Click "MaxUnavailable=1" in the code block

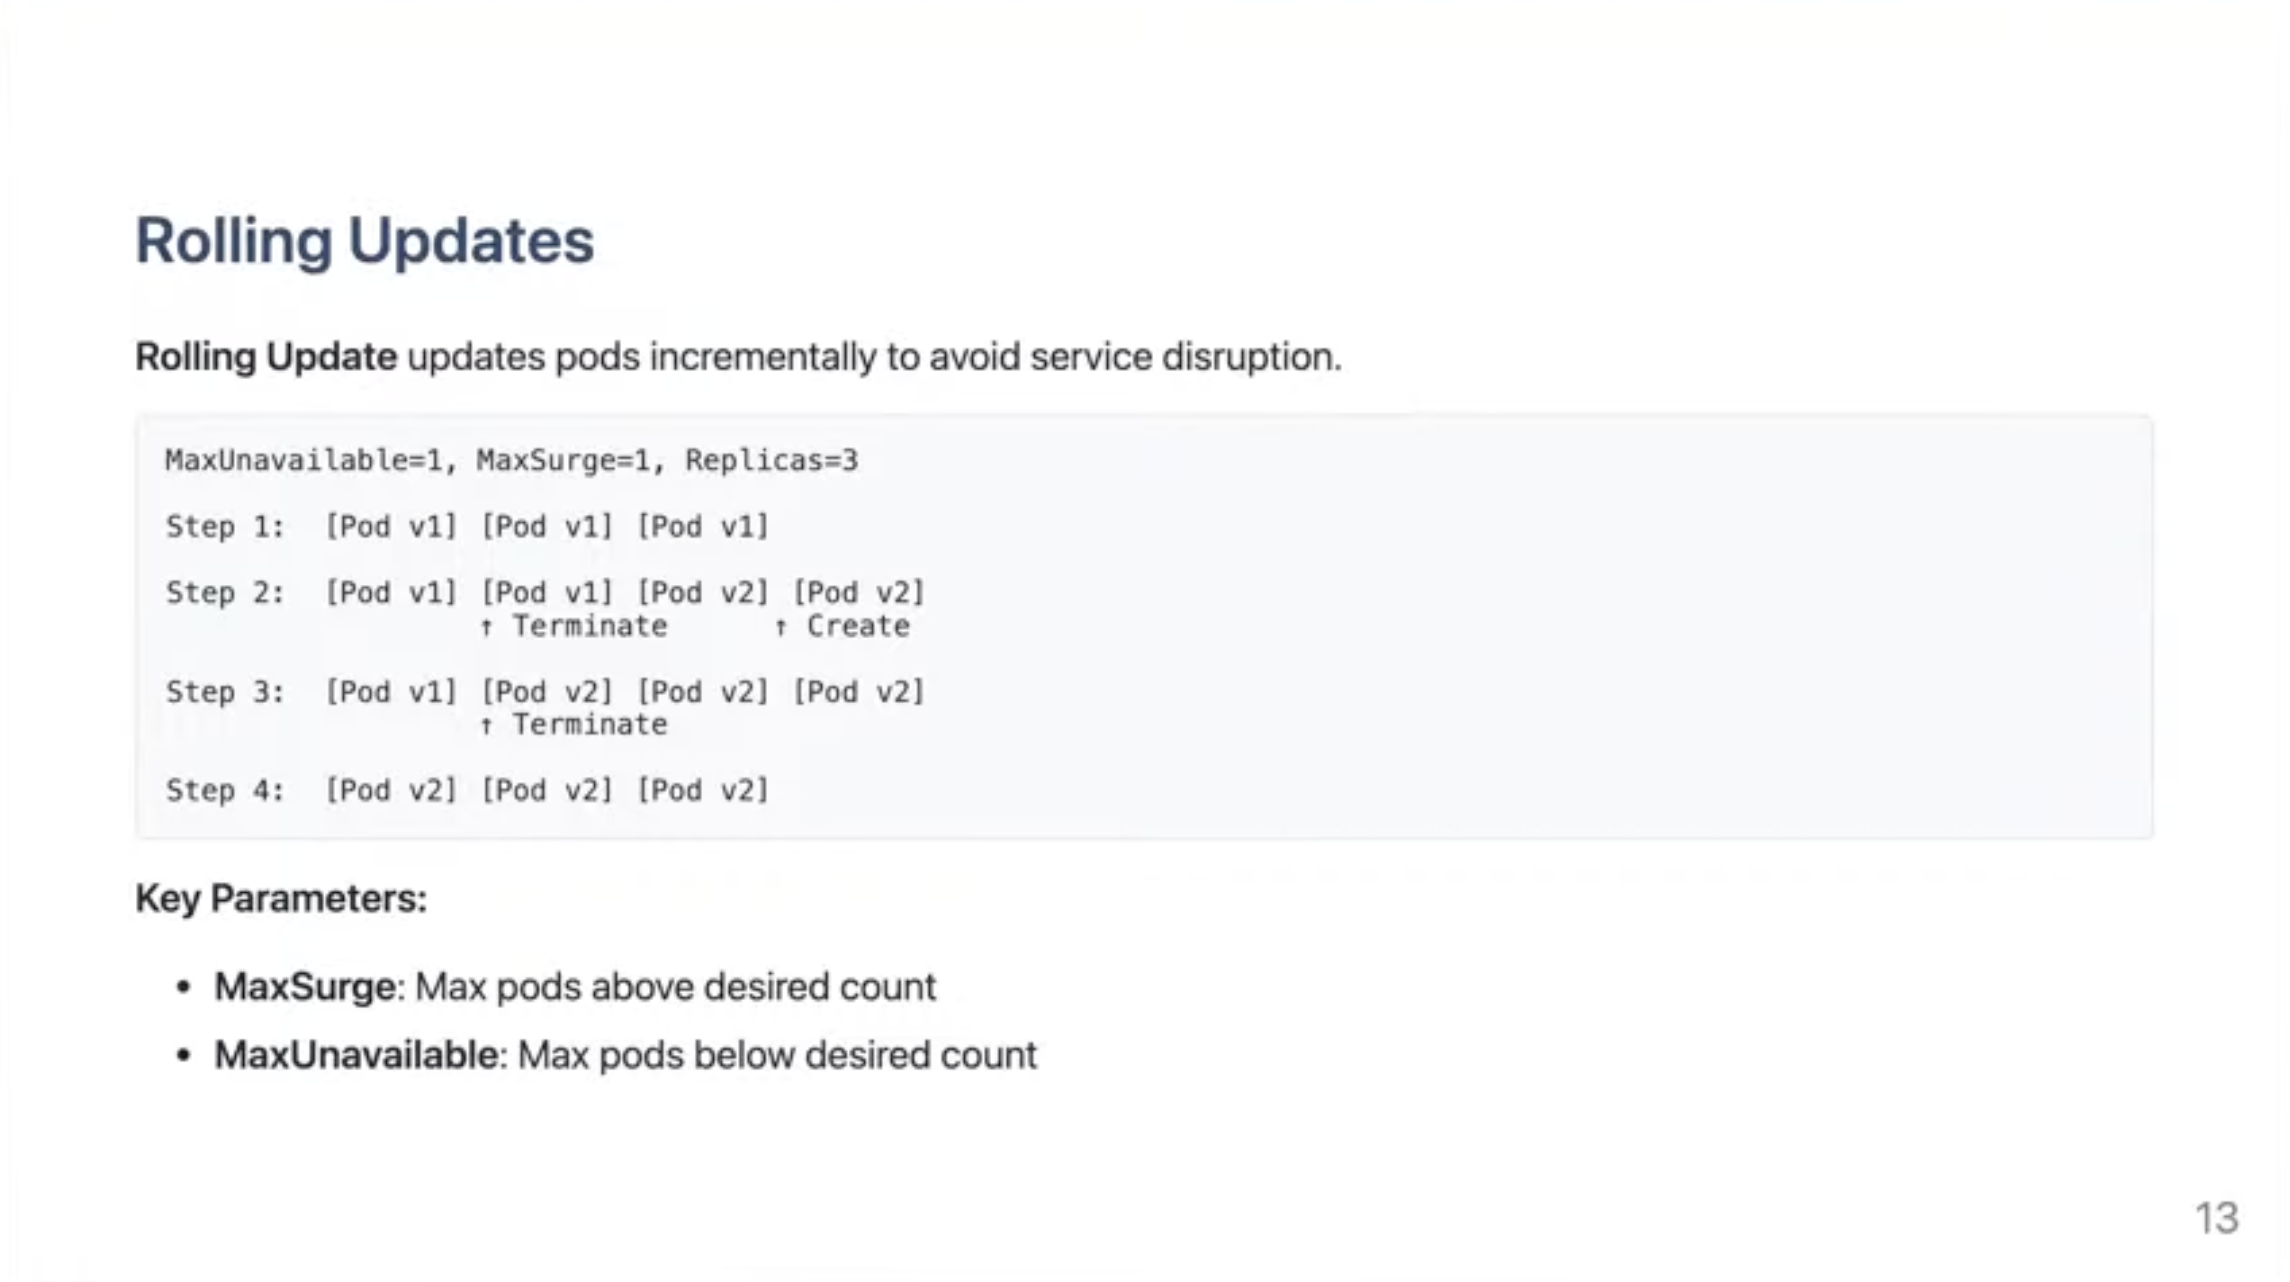(x=303, y=460)
